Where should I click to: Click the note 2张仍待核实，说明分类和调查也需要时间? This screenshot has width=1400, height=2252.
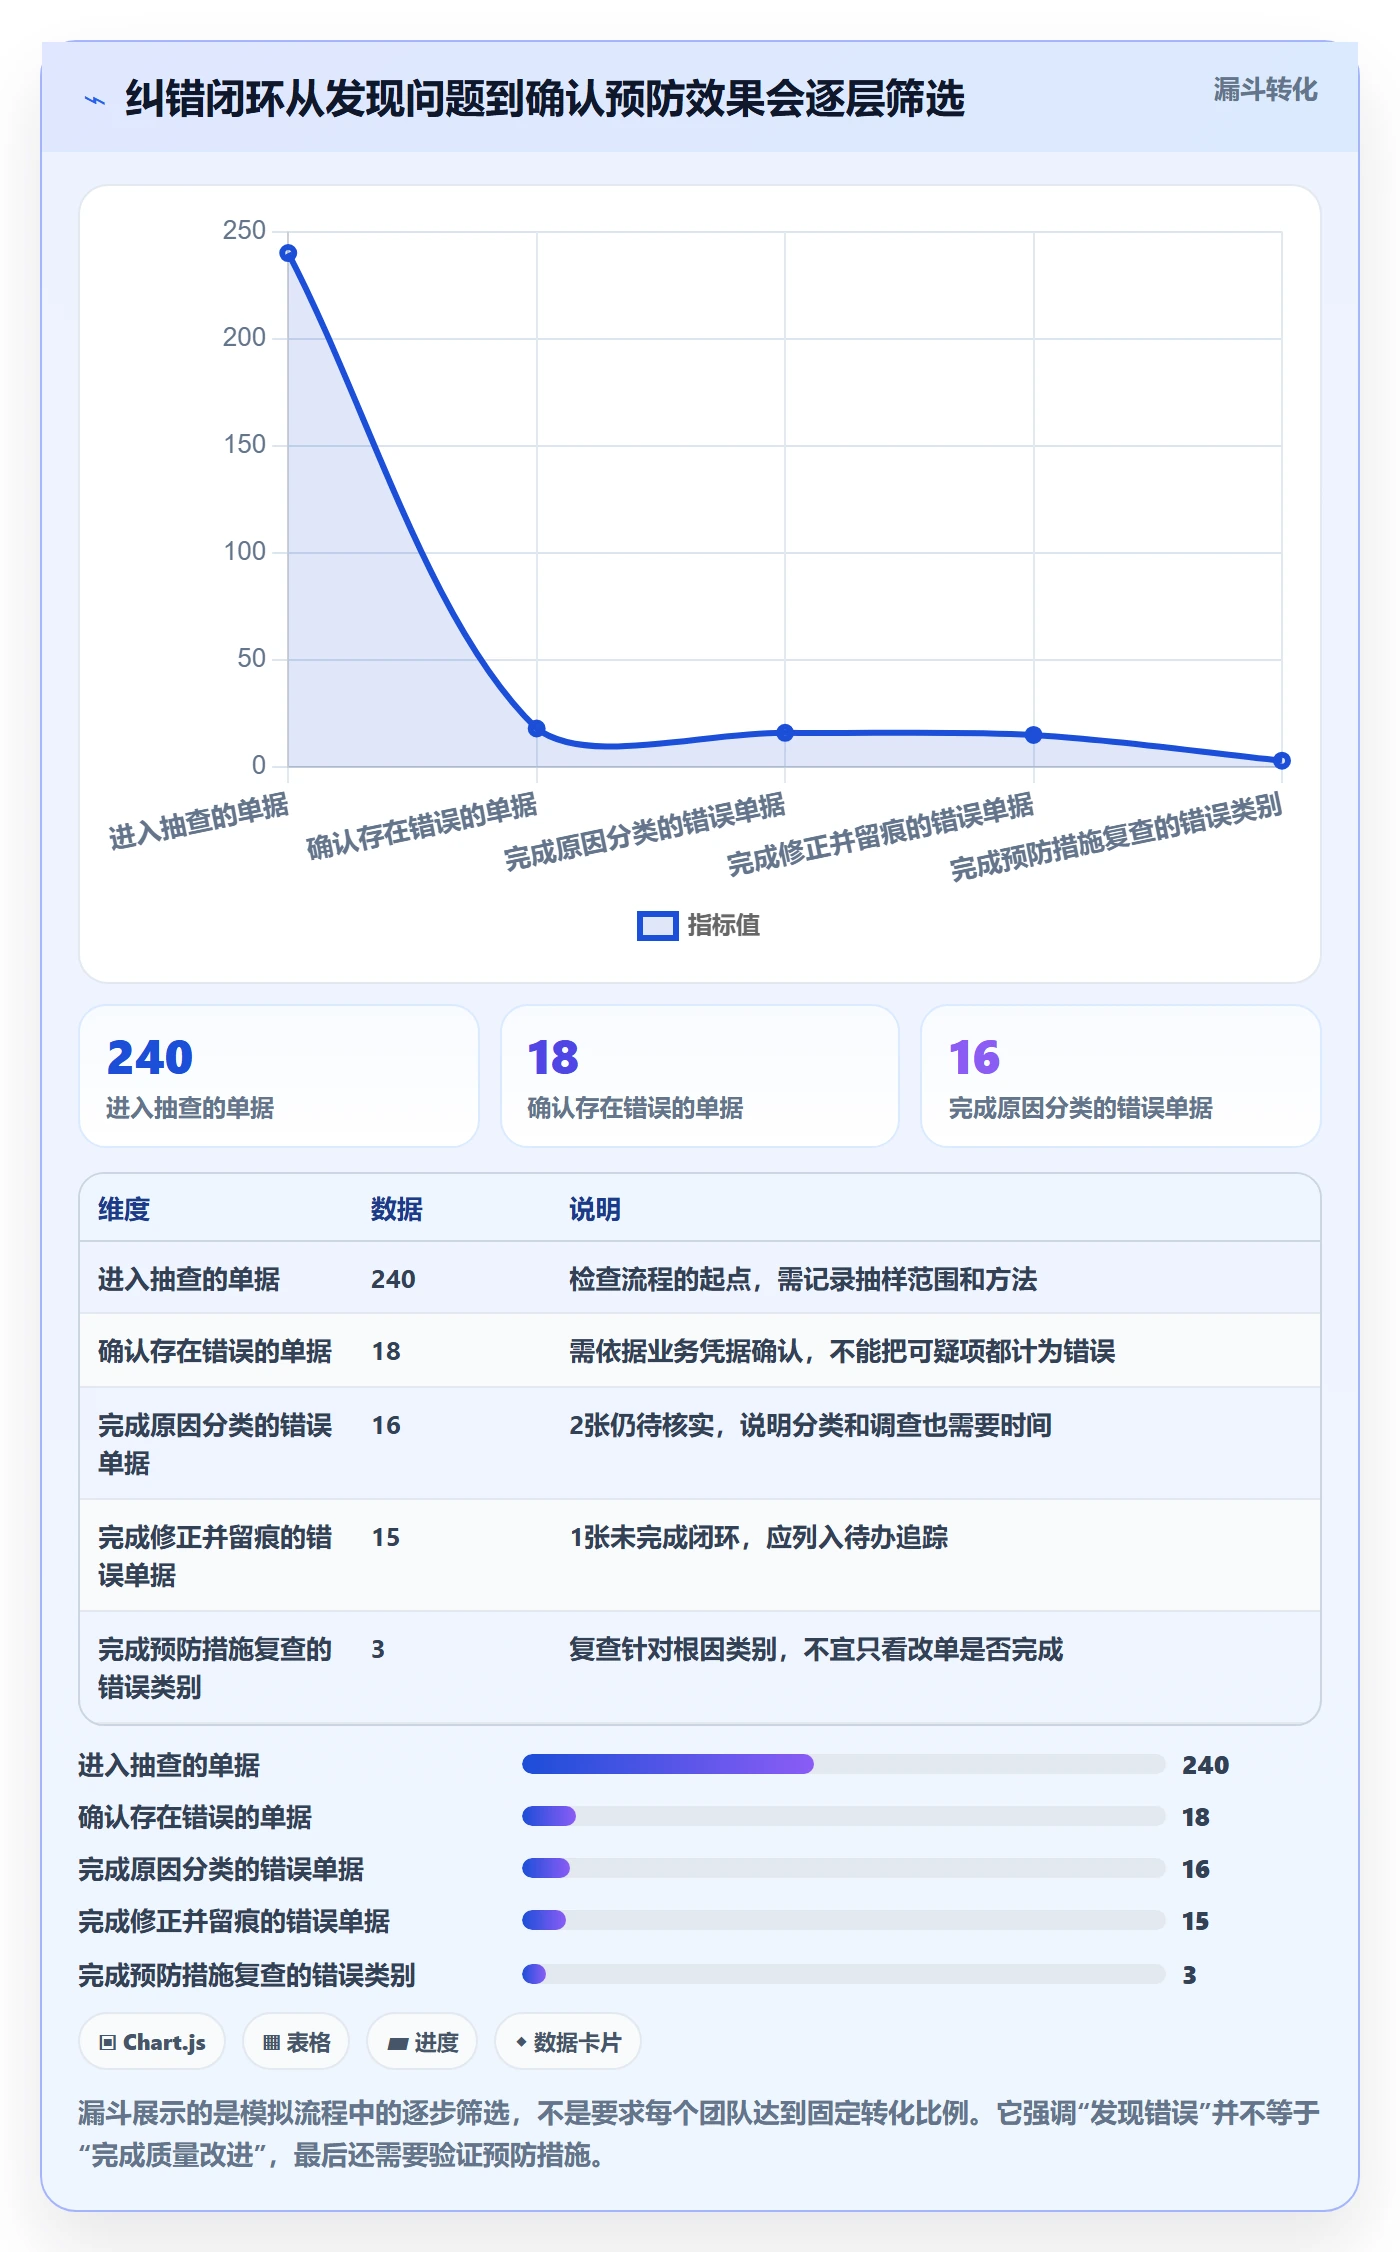810,1425
